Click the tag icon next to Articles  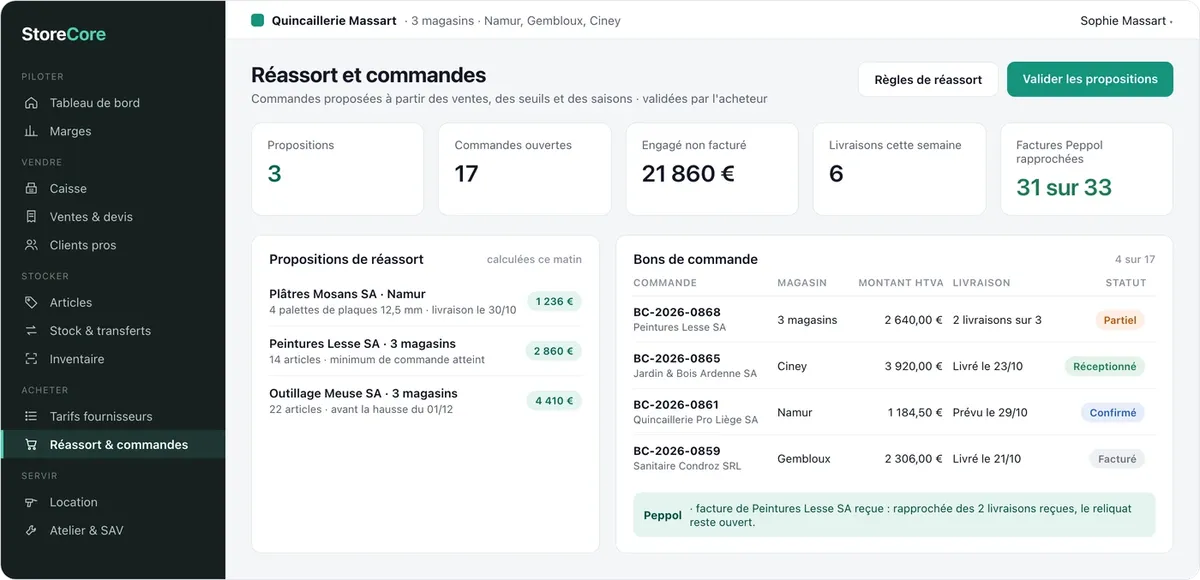31,302
